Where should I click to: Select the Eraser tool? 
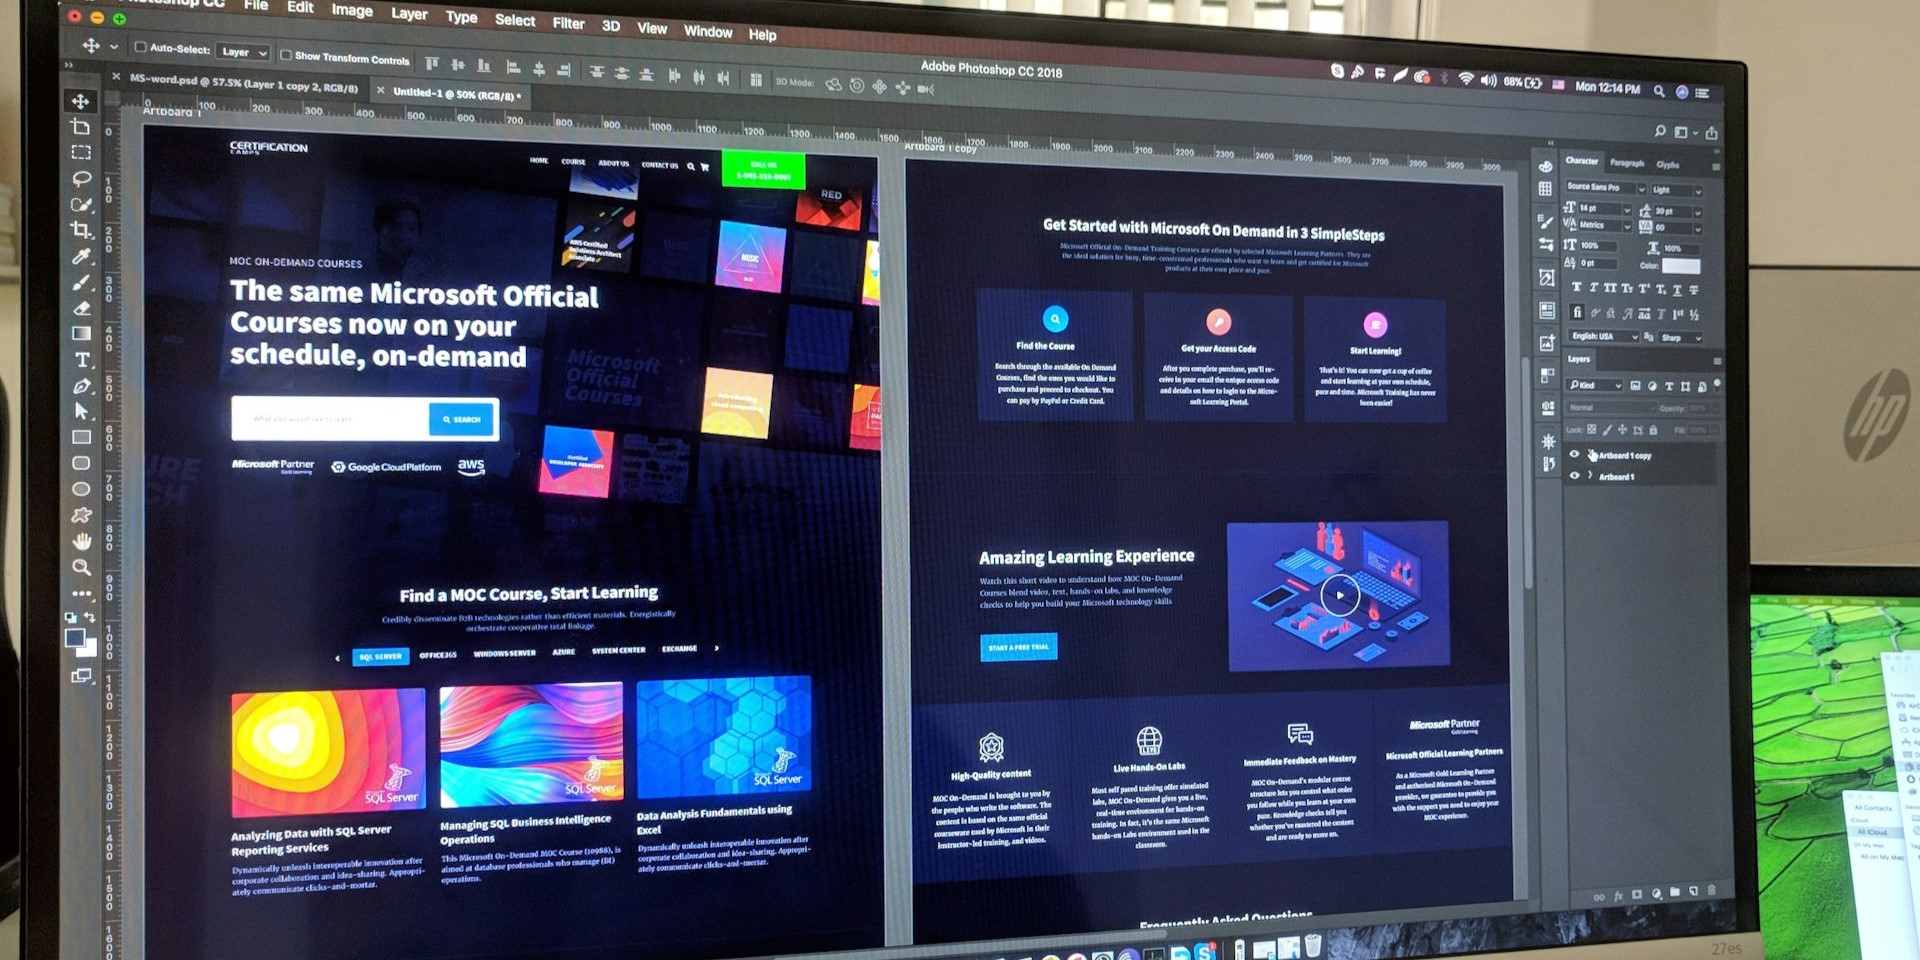coord(82,308)
